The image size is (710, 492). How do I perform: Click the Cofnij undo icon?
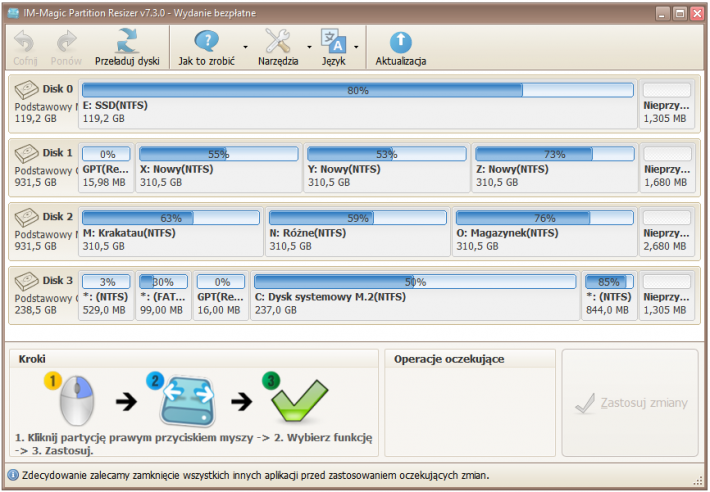[24, 42]
